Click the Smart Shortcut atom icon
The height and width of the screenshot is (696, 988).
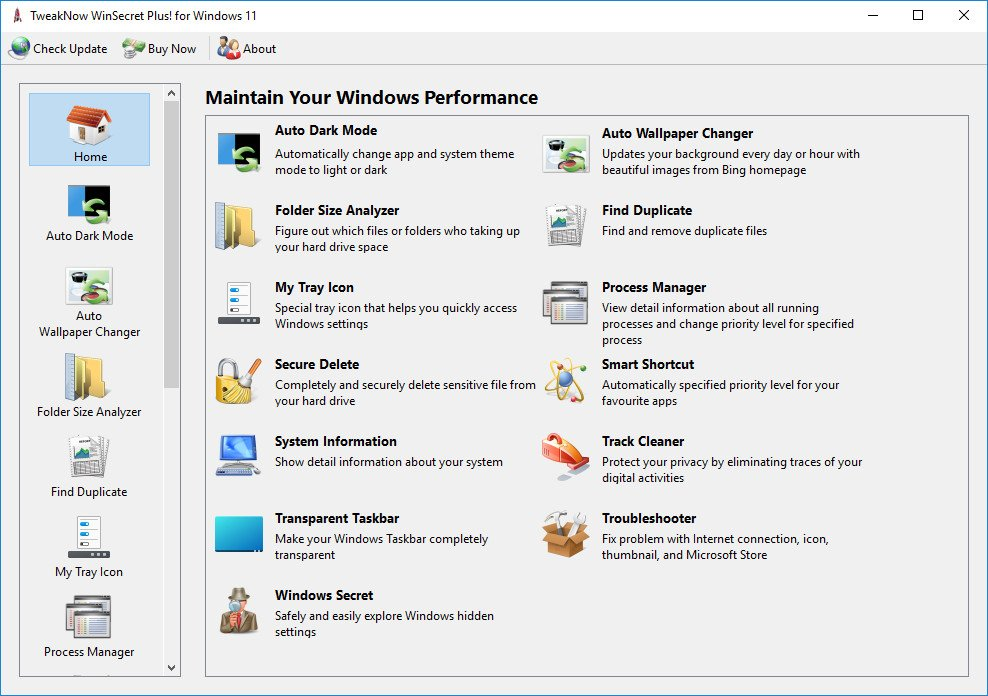coord(565,382)
